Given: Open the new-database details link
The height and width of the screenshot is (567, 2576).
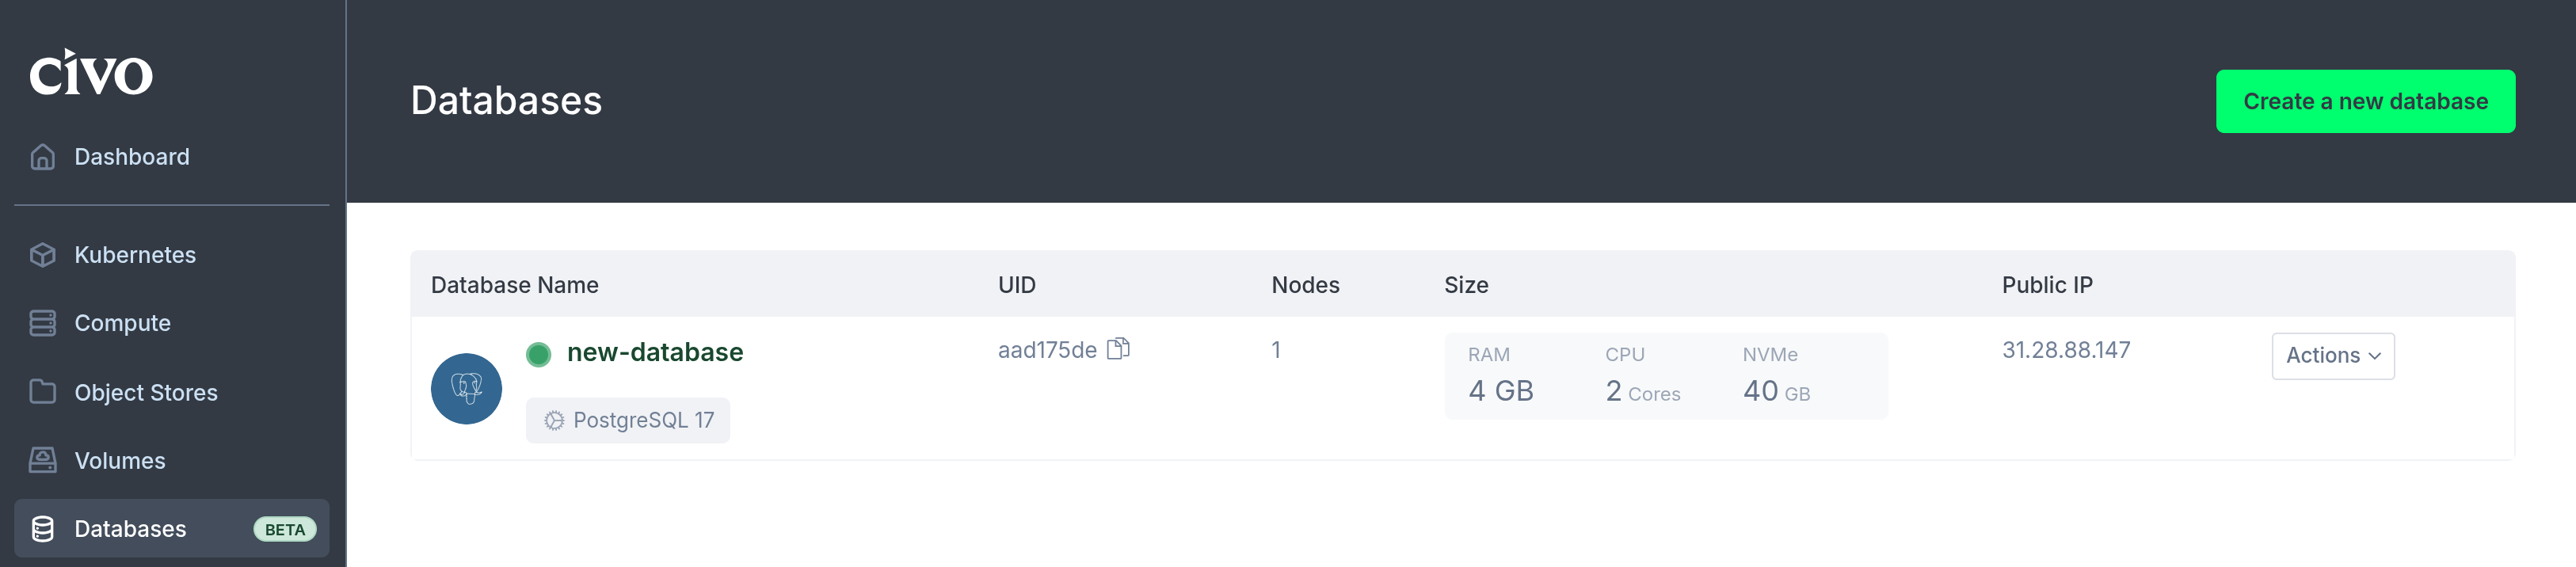Looking at the screenshot, I should click(655, 352).
